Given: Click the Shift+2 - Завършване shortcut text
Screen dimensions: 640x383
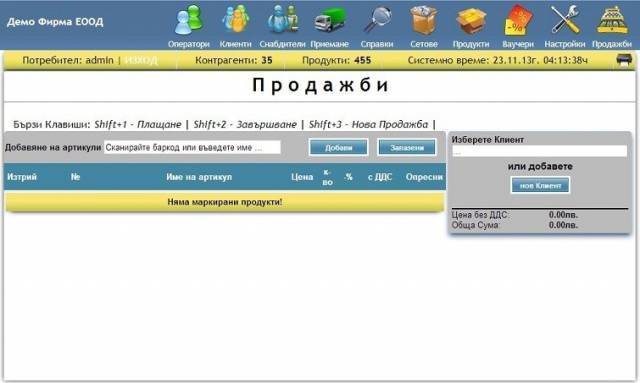Looking at the screenshot, I should click(x=245, y=124).
